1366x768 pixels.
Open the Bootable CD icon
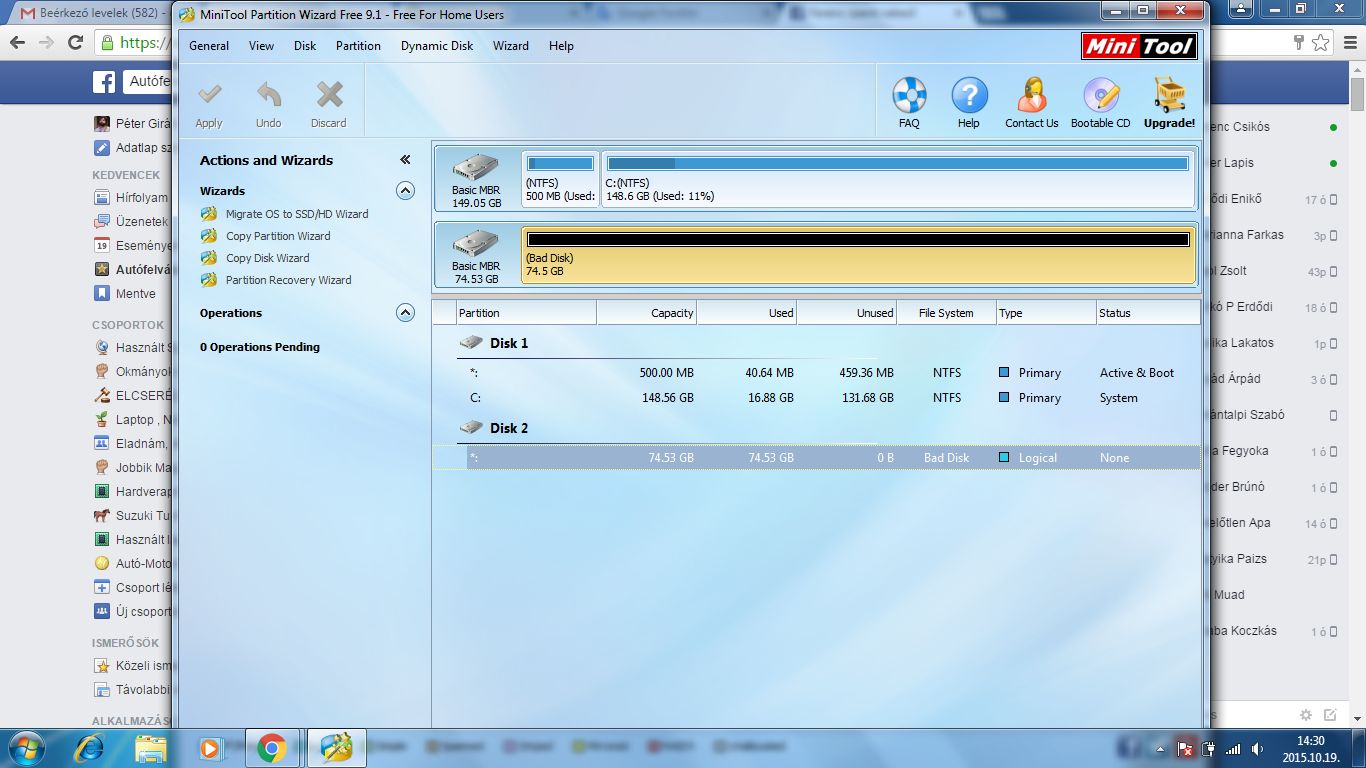[x=1100, y=96]
